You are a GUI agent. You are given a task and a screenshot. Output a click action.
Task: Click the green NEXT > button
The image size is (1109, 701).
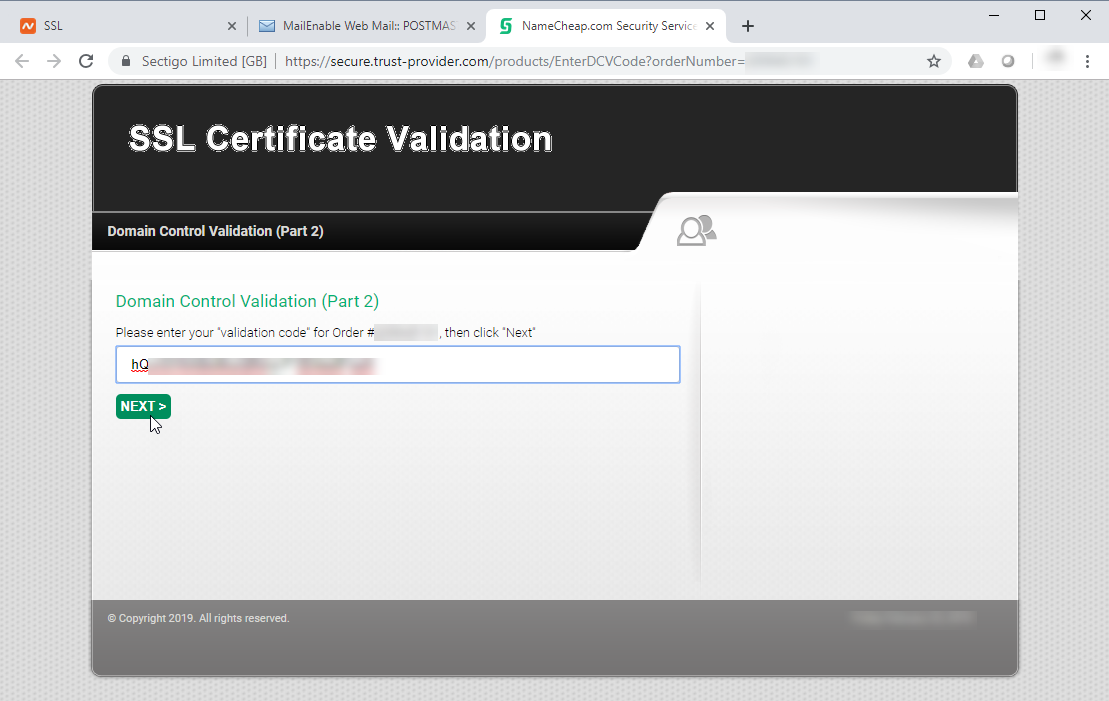(x=143, y=406)
